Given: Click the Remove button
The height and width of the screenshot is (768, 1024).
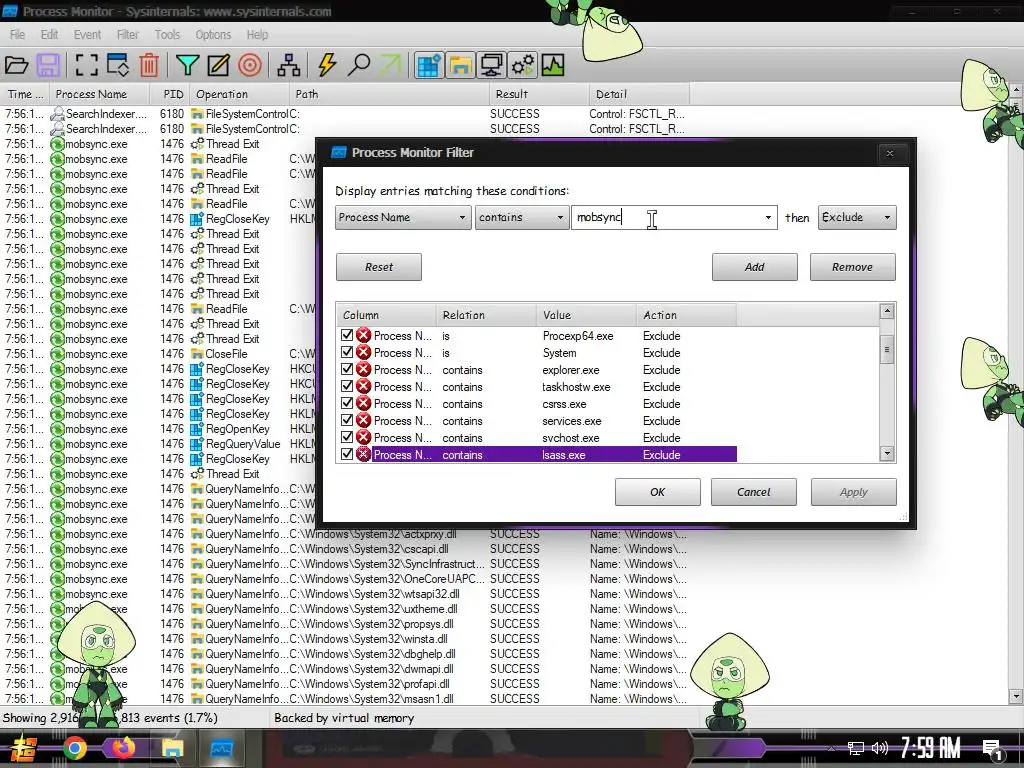Looking at the screenshot, I should click(852, 267).
